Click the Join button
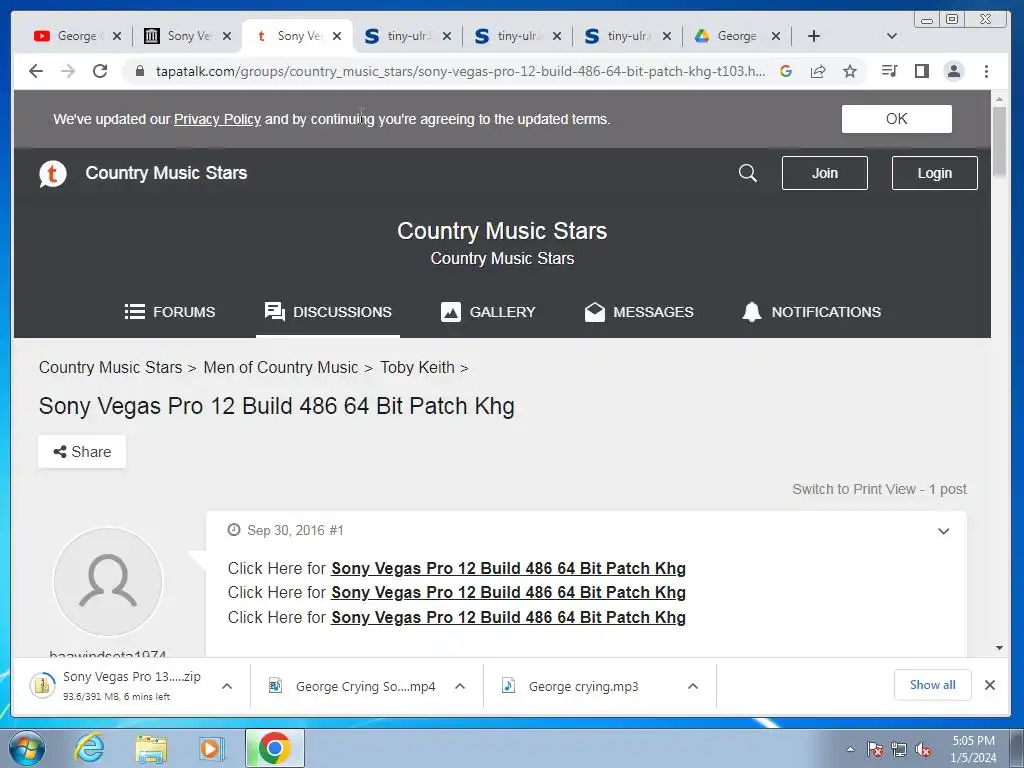This screenshot has height=768, width=1024. 825,173
